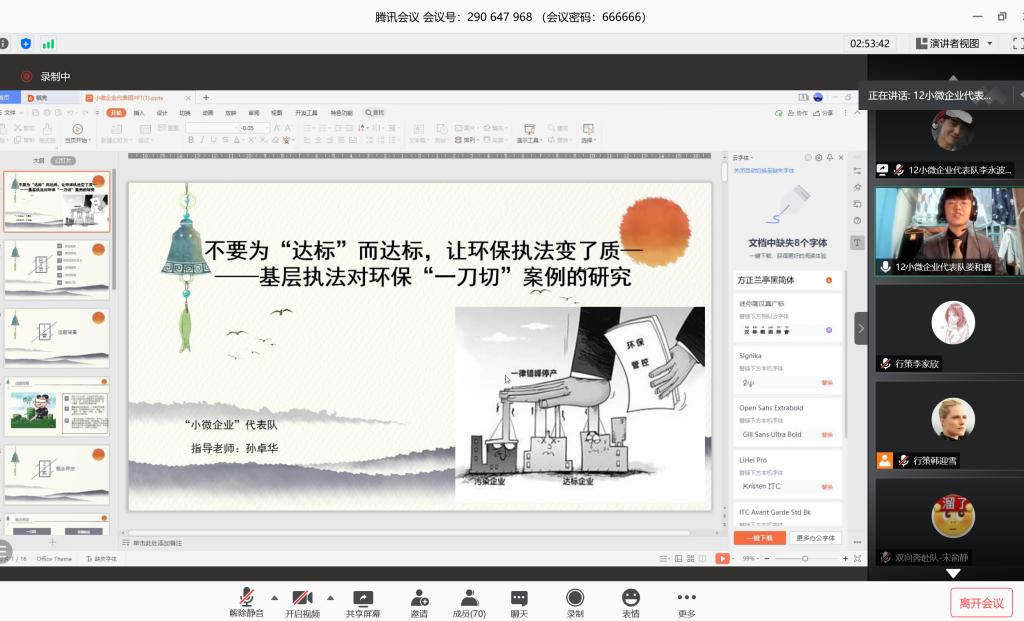The width and height of the screenshot is (1024, 621).
Task: Expand audio options arrow beside 解除静音
Action: point(274,597)
